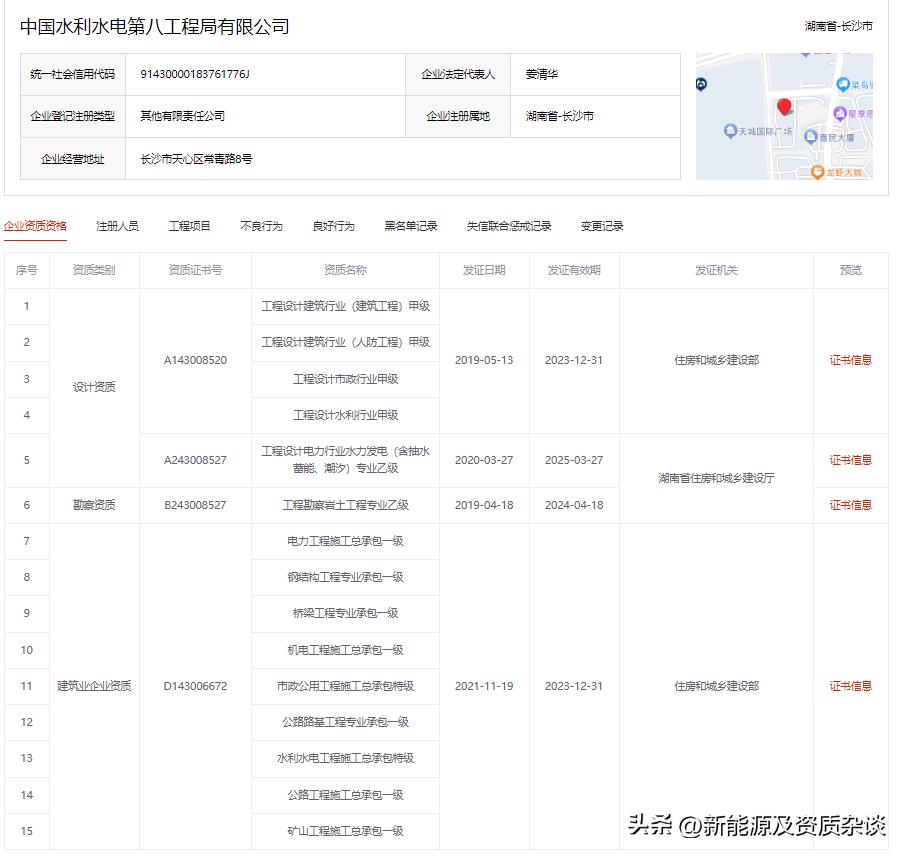
Task: Click the purple 星享恩 map marker
Action: pos(840,113)
